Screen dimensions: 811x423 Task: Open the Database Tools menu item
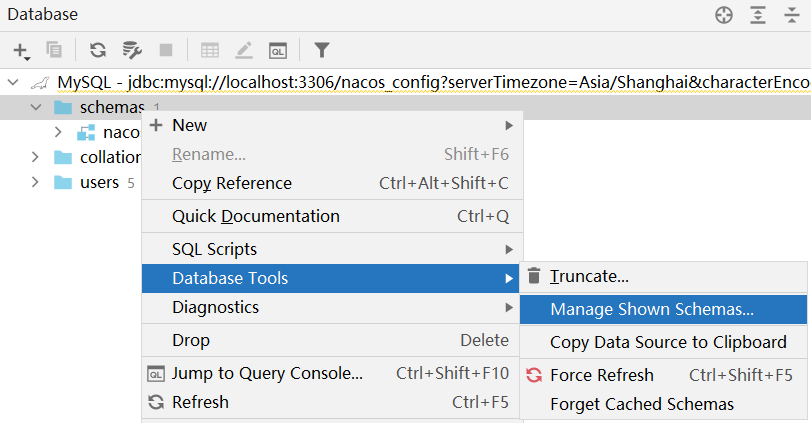point(333,279)
